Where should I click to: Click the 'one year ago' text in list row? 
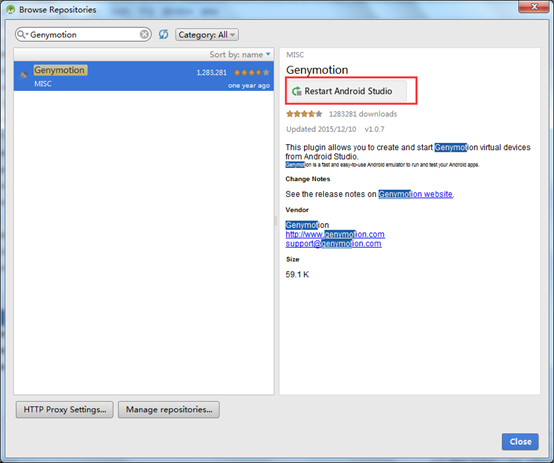[x=249, y=86]
